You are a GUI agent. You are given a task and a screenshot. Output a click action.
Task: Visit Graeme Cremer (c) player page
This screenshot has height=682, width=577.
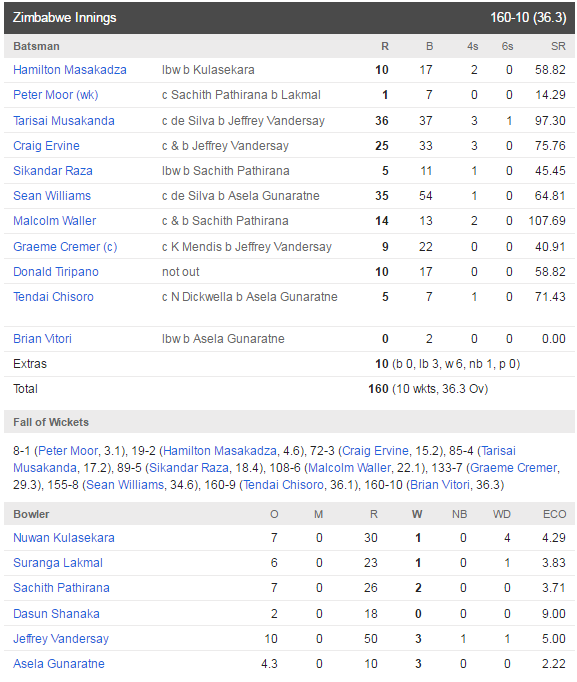[65, 247]
